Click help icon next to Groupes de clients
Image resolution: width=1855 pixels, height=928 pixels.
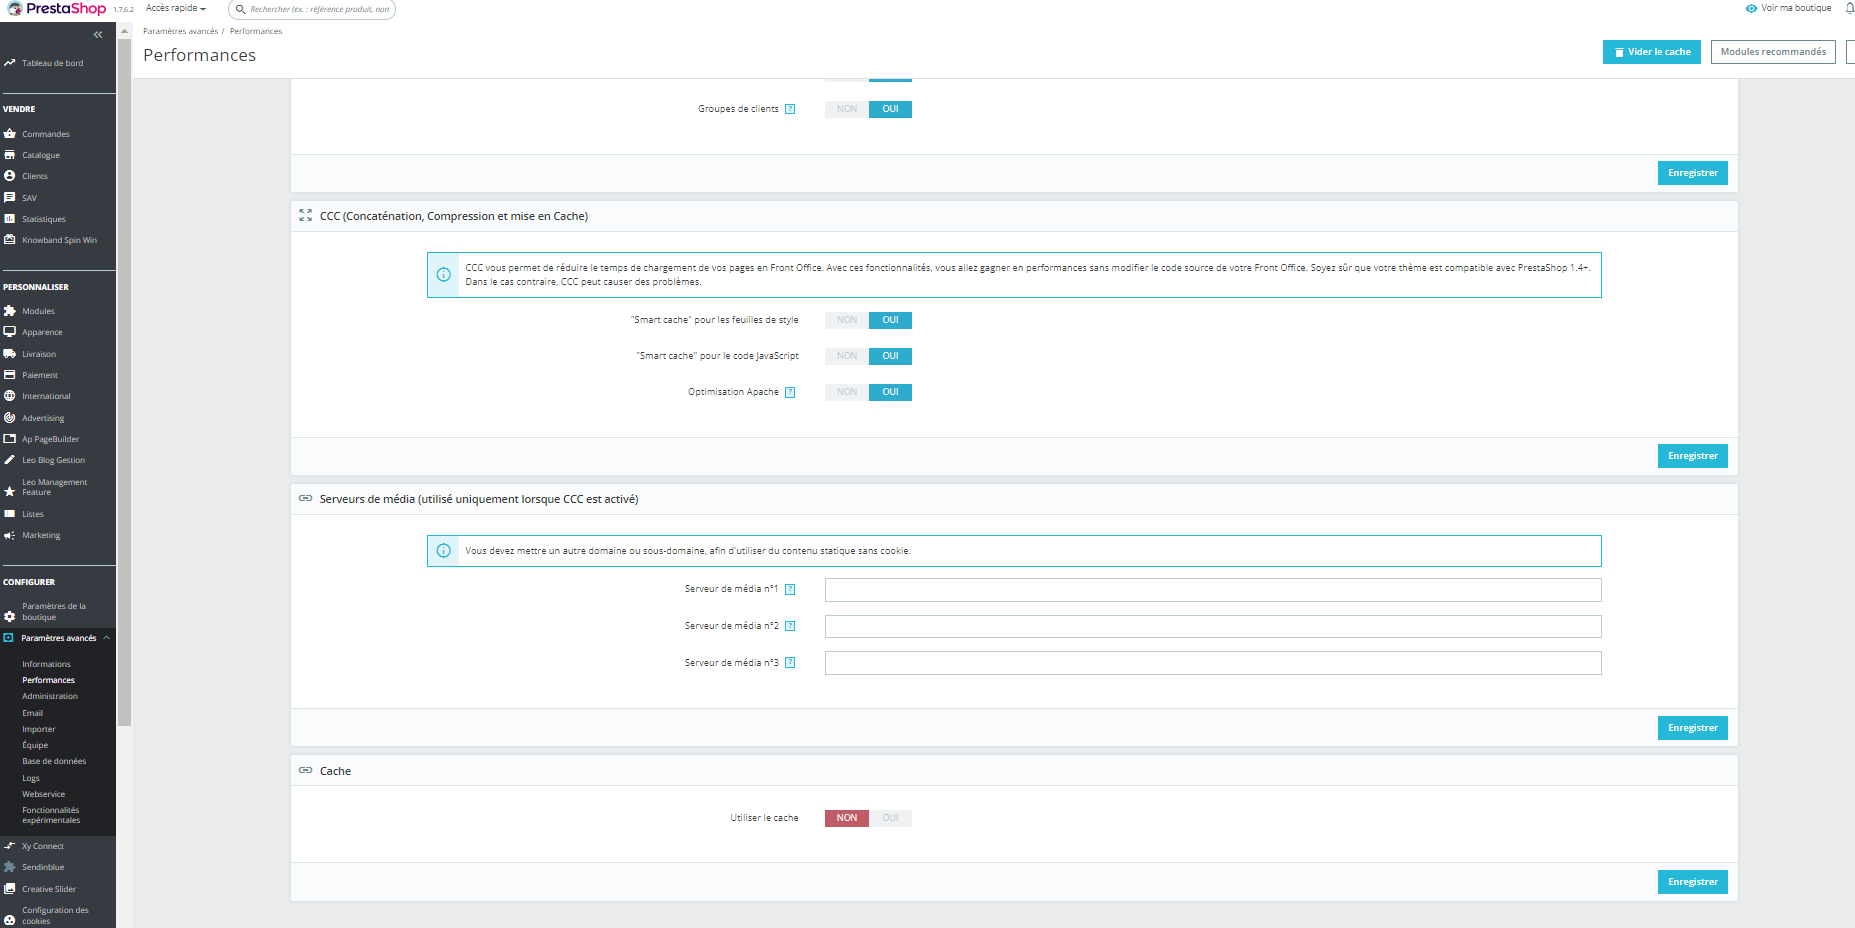(x=790, y=109)
